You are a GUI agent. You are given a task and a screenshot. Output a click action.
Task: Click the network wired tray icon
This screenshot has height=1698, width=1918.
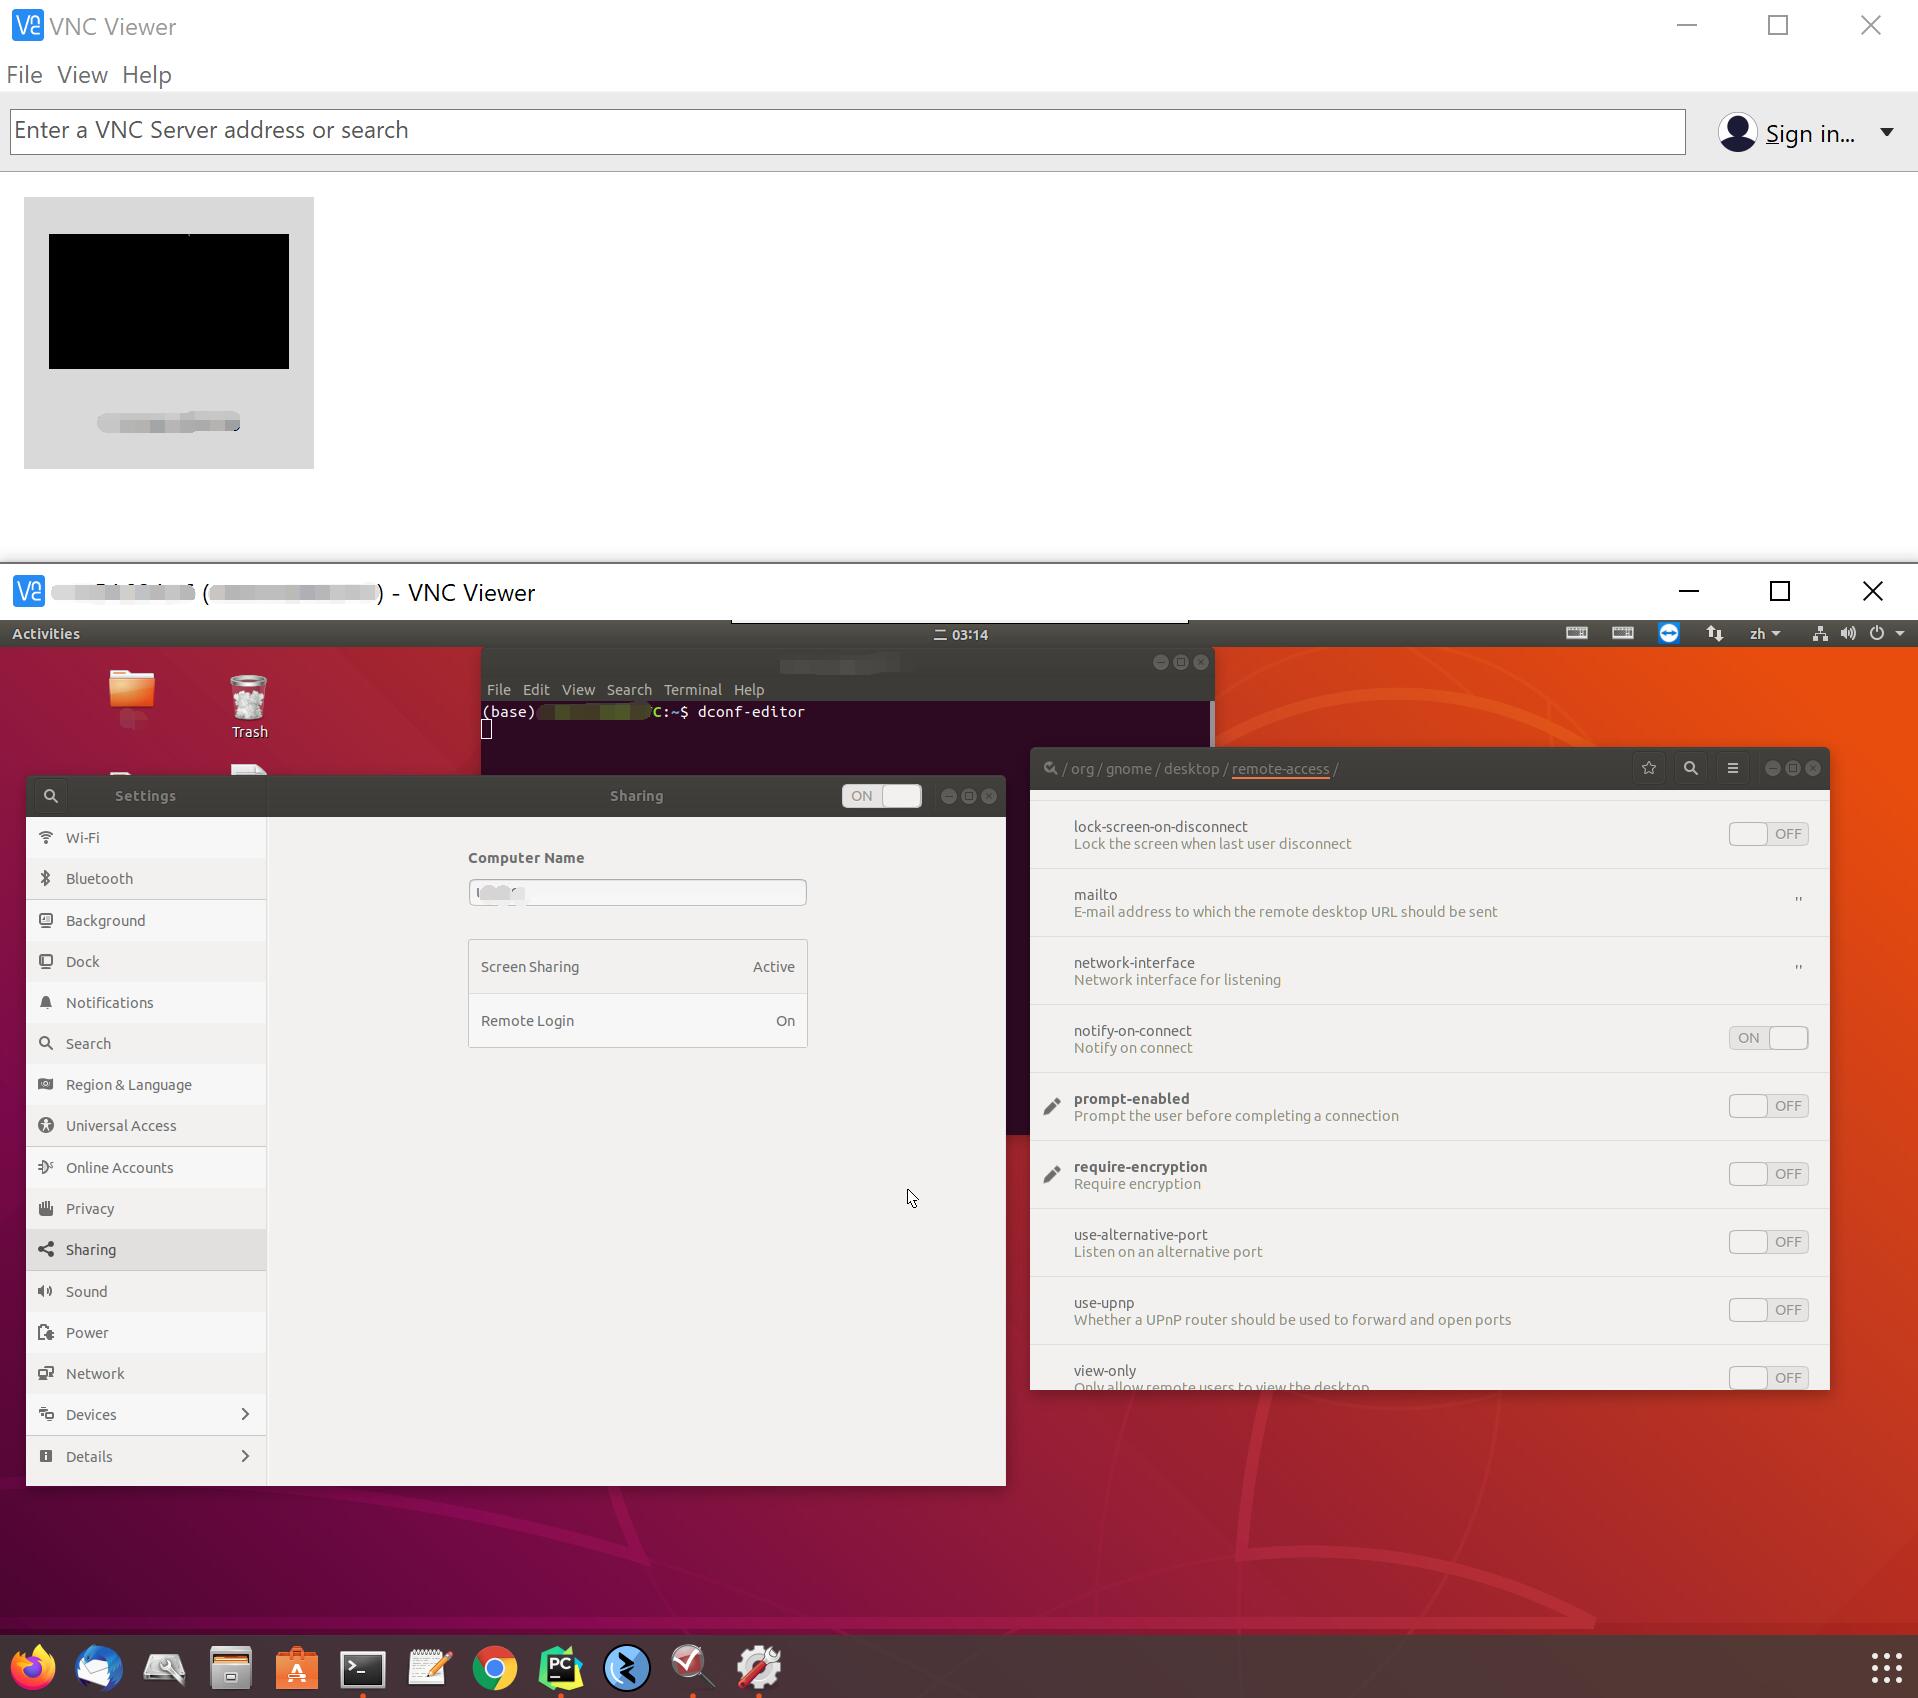(1820, 633)
